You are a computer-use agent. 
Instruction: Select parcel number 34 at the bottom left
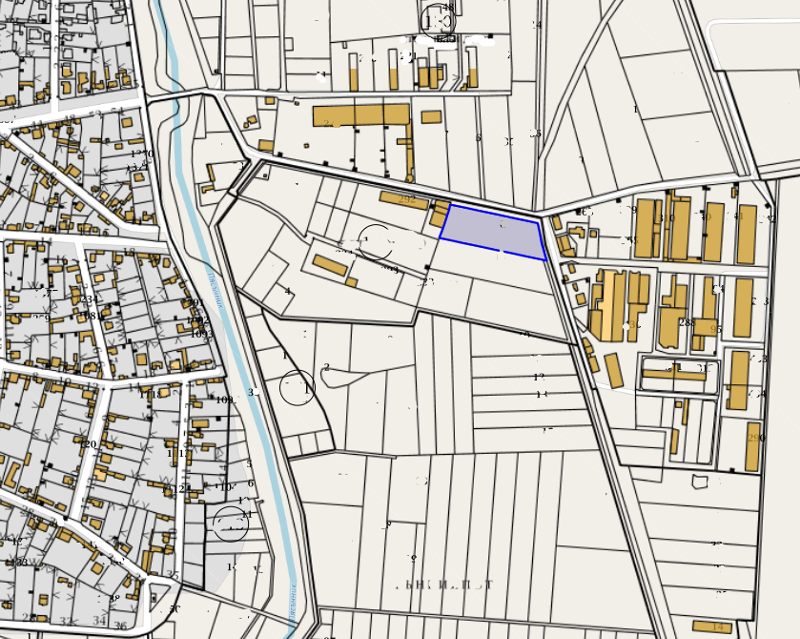(x=98, y=620)
